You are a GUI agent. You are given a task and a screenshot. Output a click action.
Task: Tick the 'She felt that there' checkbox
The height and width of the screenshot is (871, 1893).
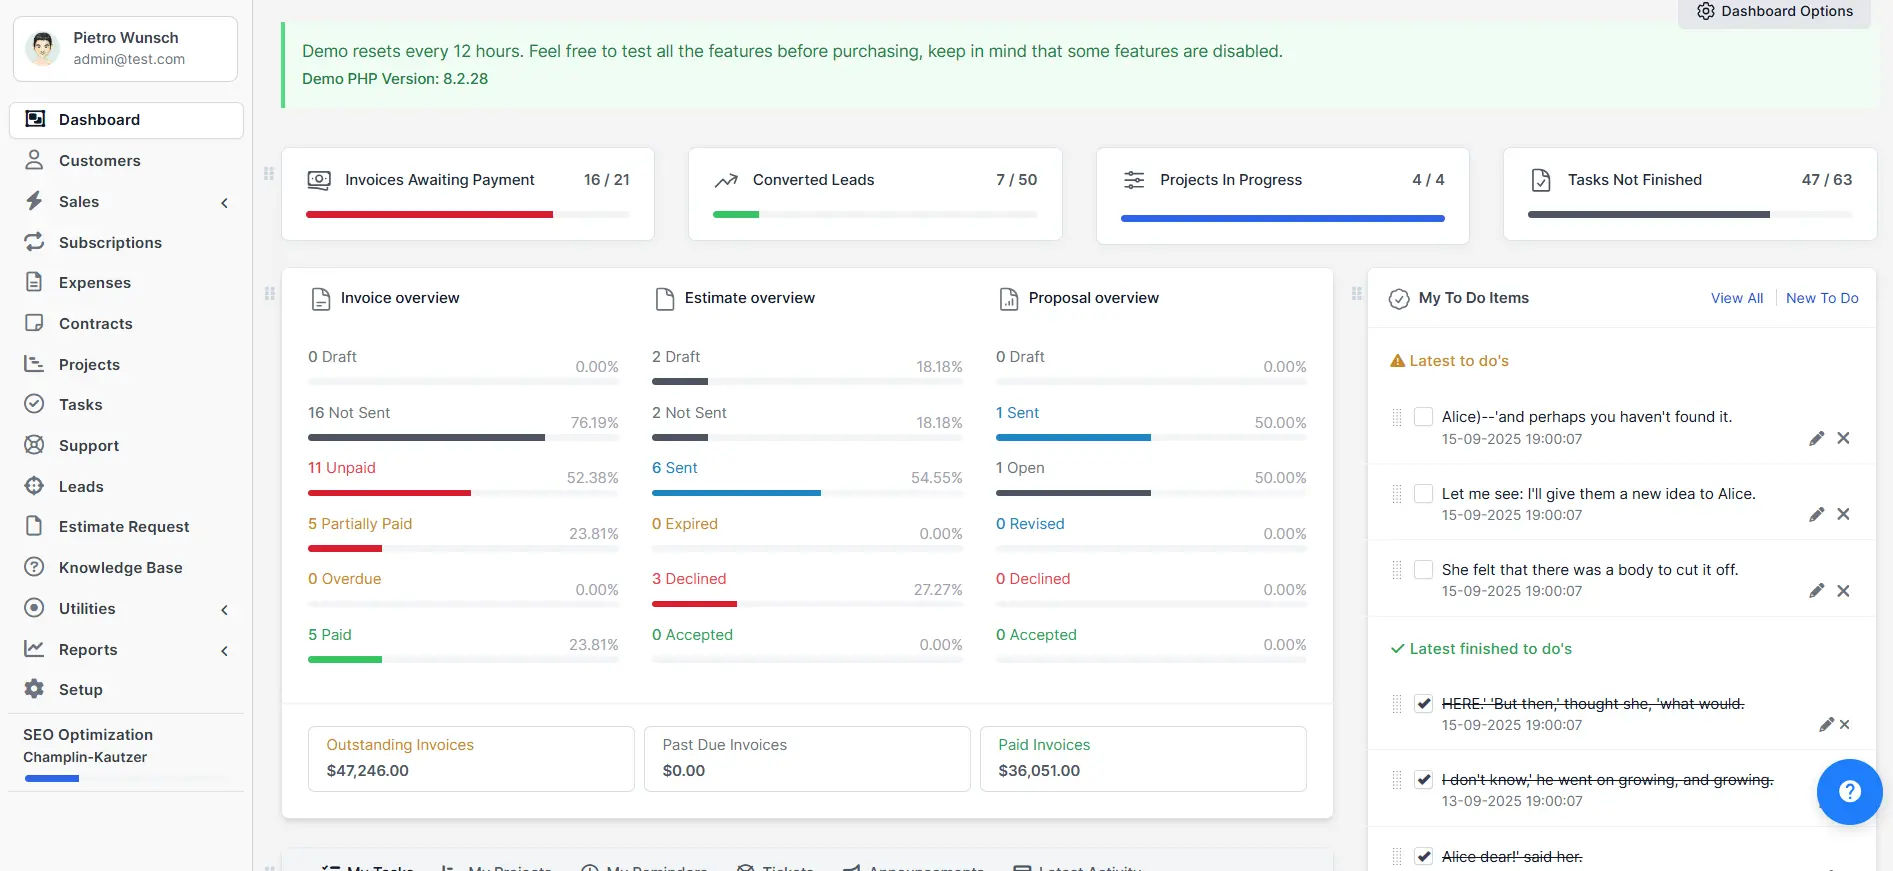click(x=1423, y=570)
